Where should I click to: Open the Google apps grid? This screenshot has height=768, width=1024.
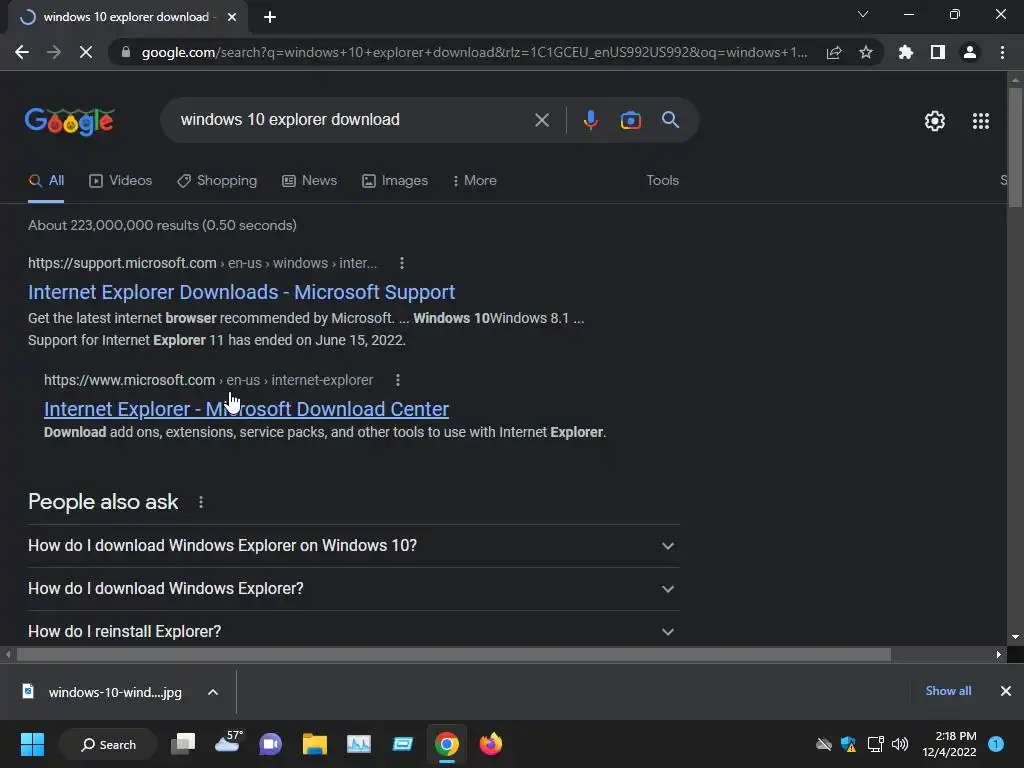(981, 121)
